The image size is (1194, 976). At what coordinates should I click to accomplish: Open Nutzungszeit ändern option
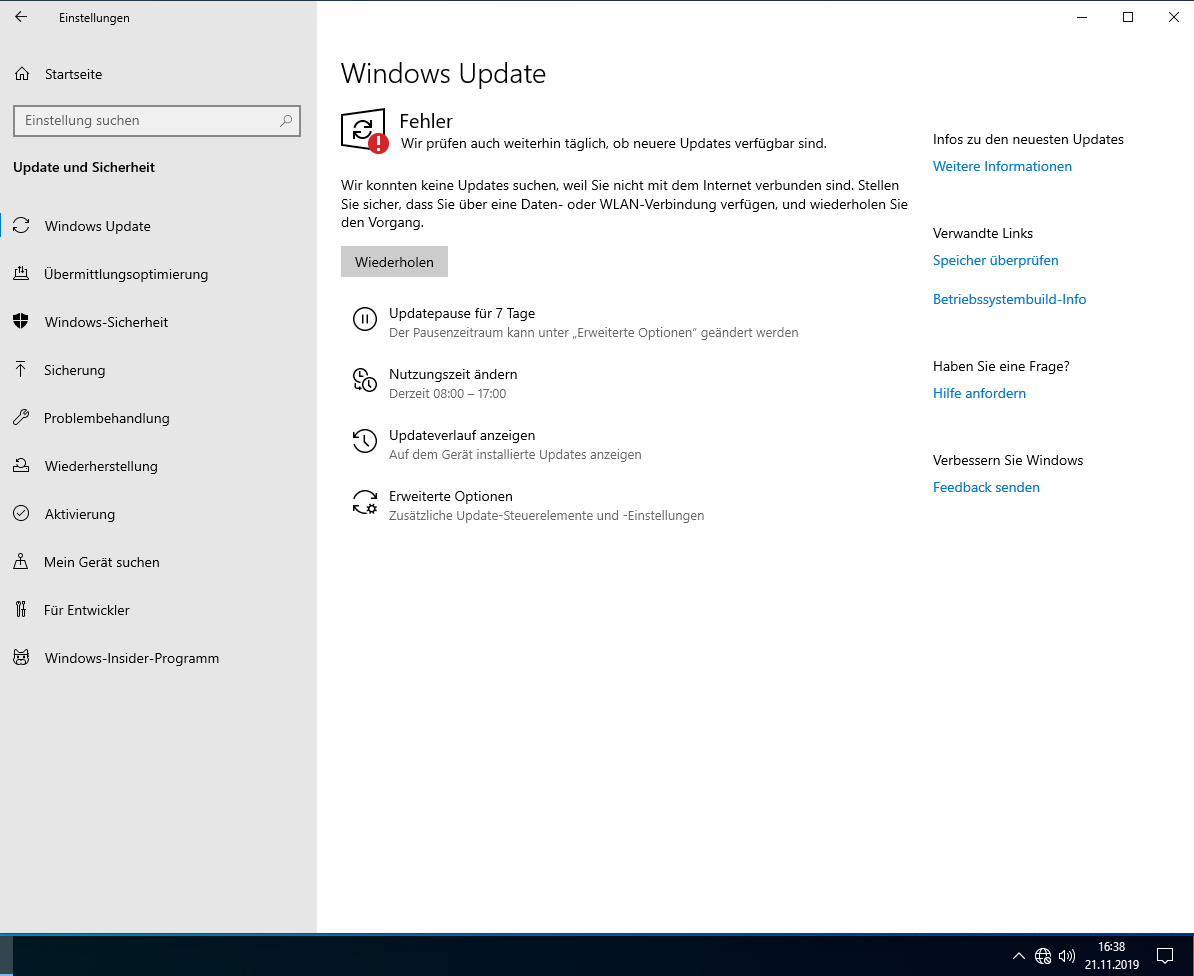tap(453, 374)
